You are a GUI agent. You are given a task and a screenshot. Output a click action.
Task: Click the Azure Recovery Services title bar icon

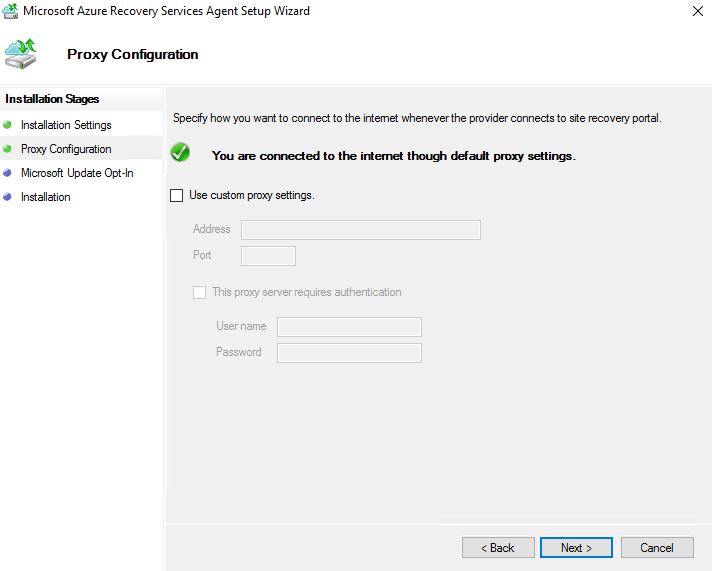10,10
